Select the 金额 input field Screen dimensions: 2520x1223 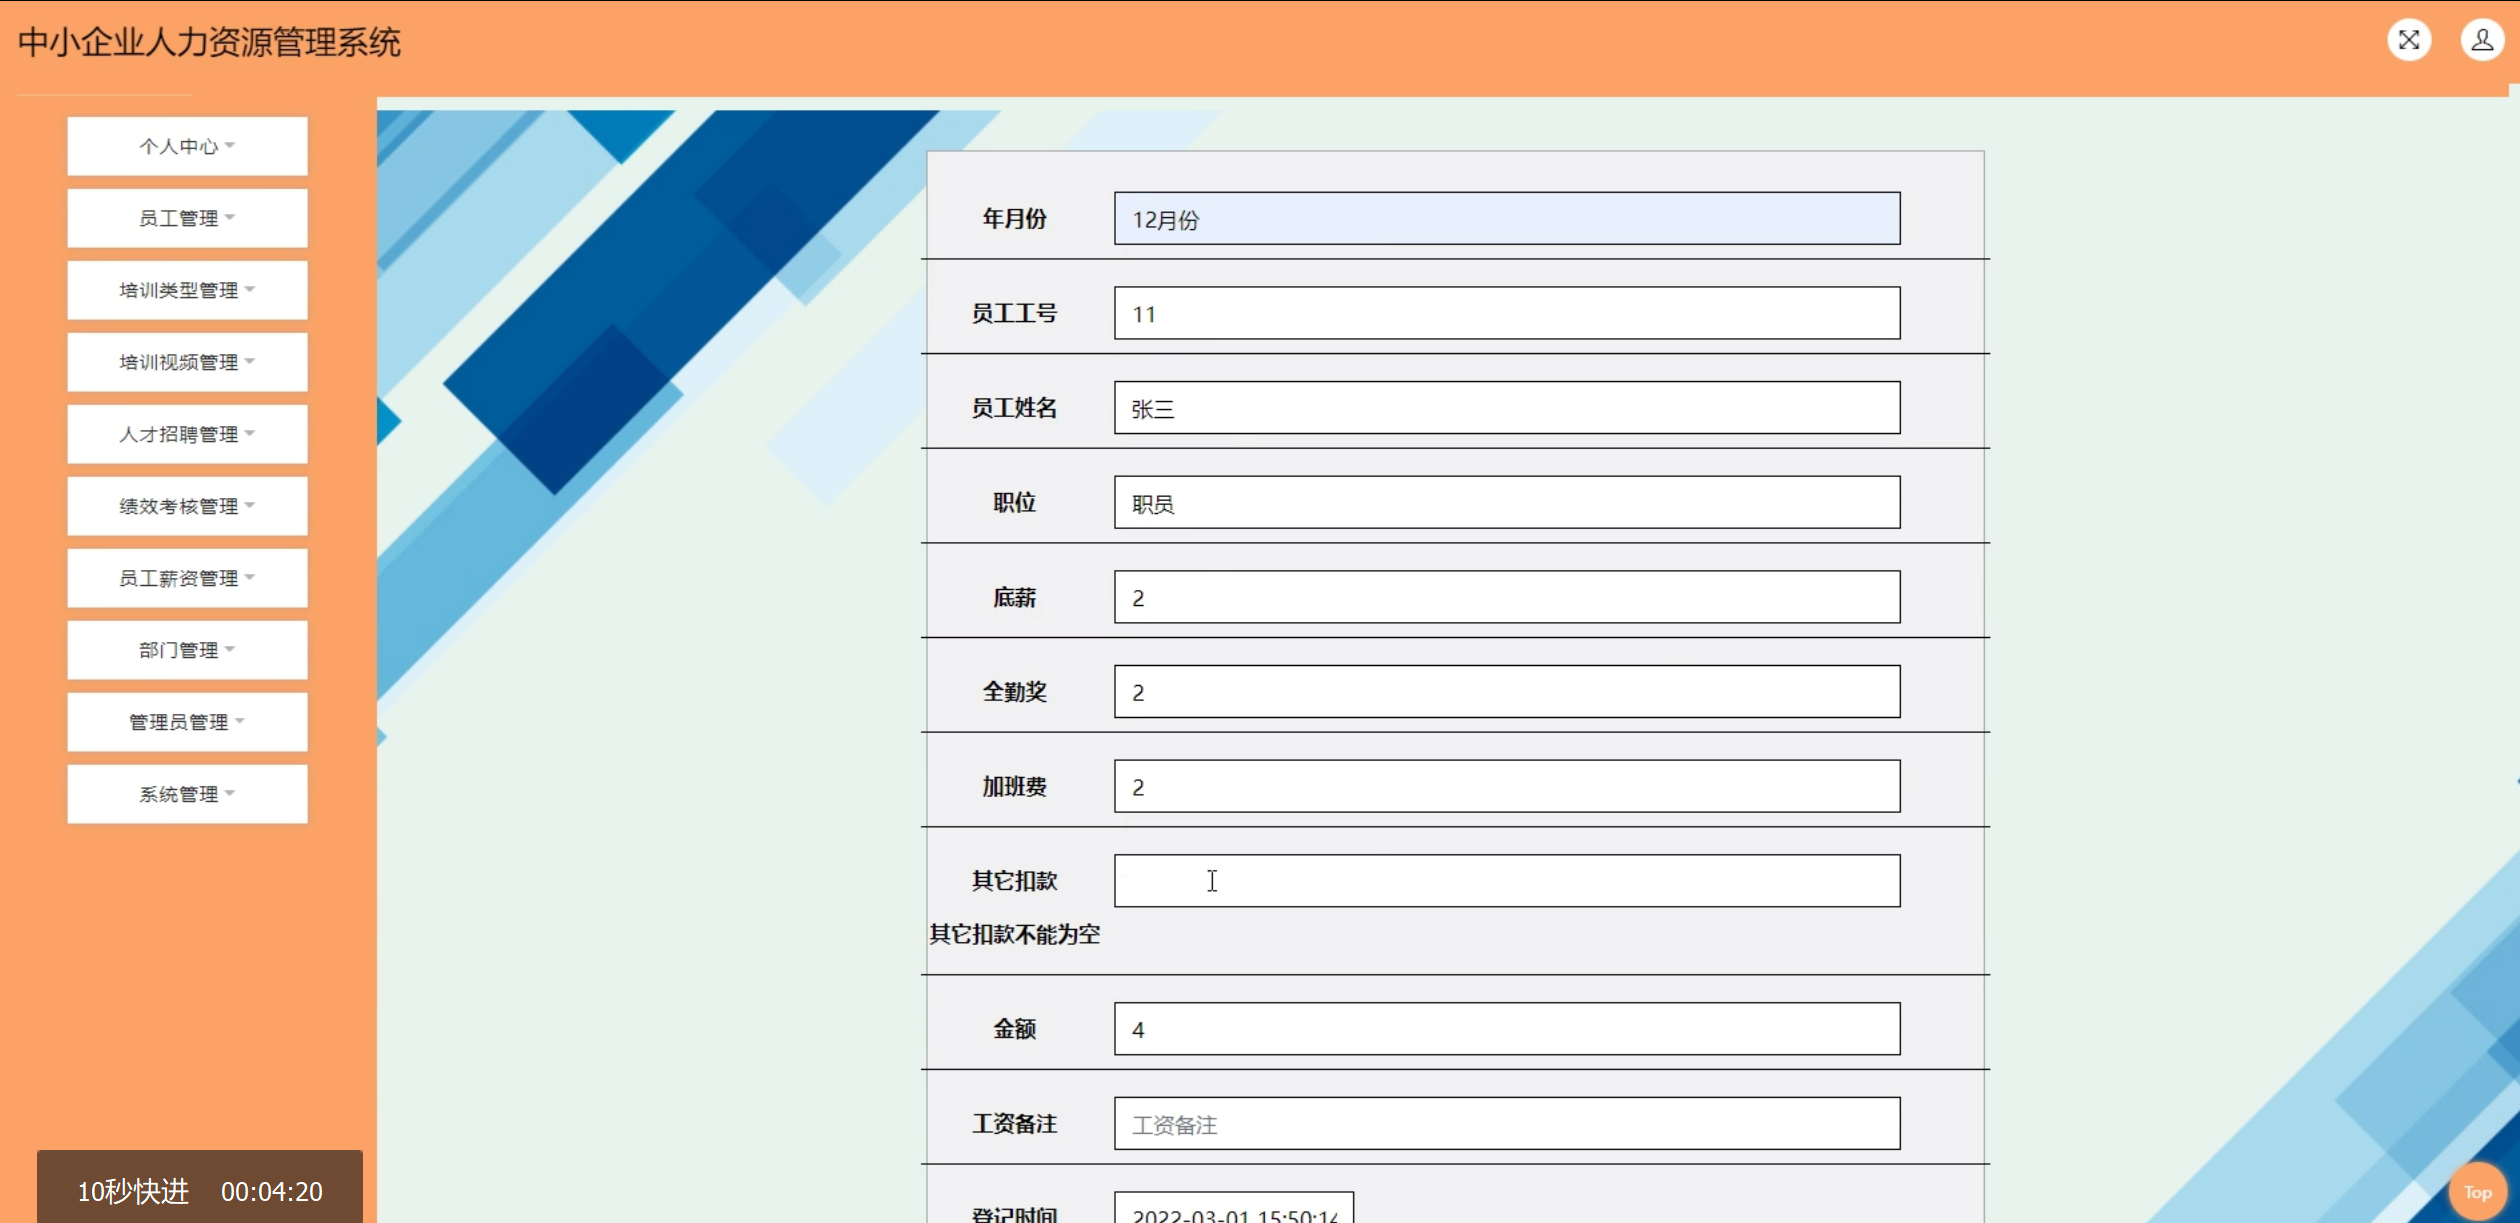1506,1028
